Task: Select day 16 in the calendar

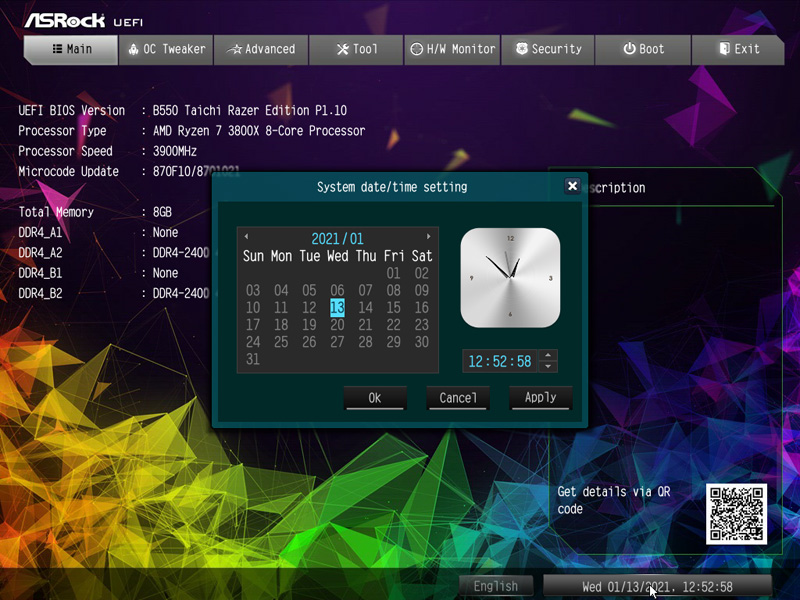Action: [421, 308]
